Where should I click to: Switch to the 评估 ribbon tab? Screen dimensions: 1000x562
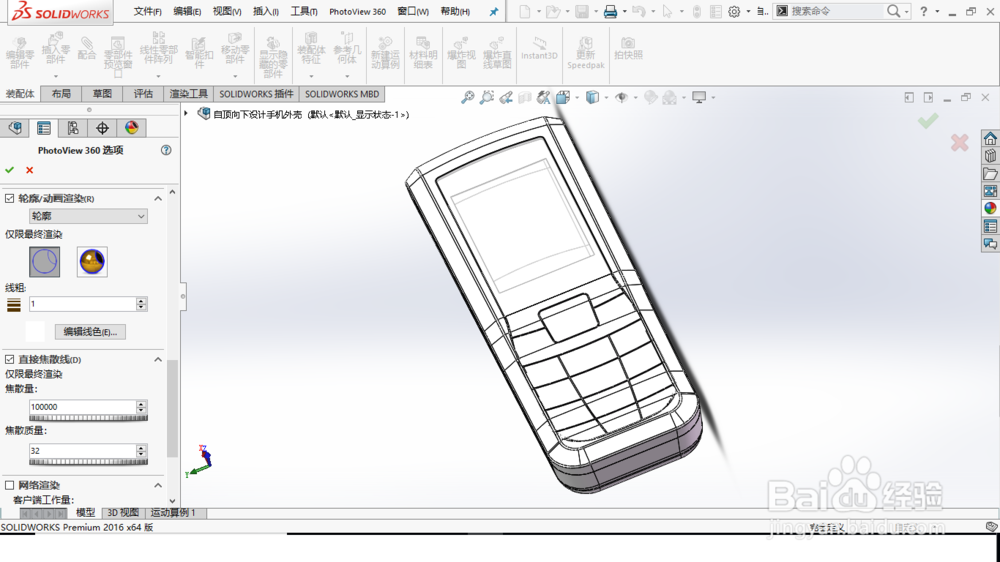pos(143,94)
